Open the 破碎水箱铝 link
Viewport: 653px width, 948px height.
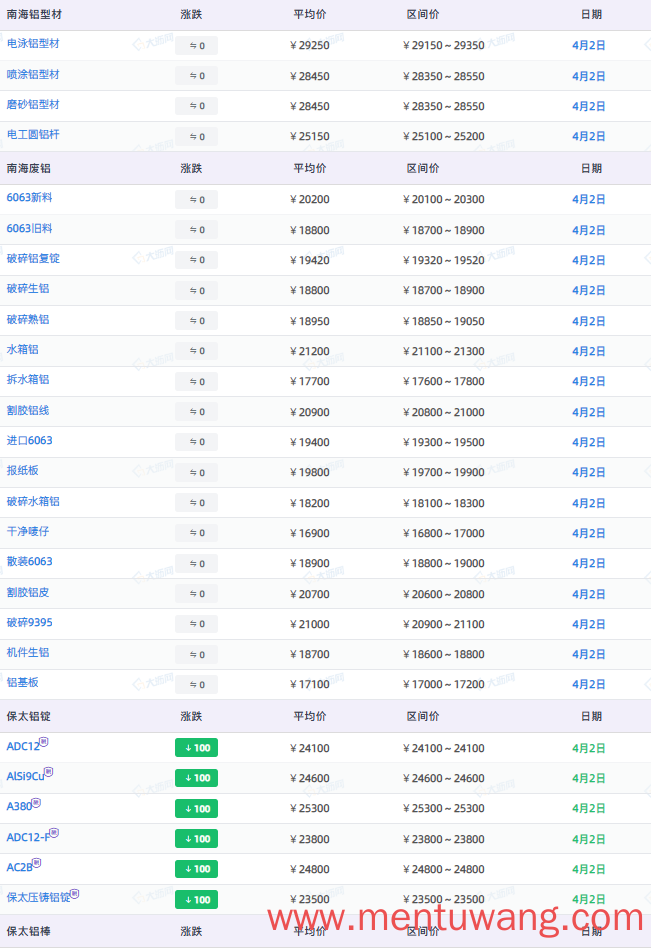[33, 502]
